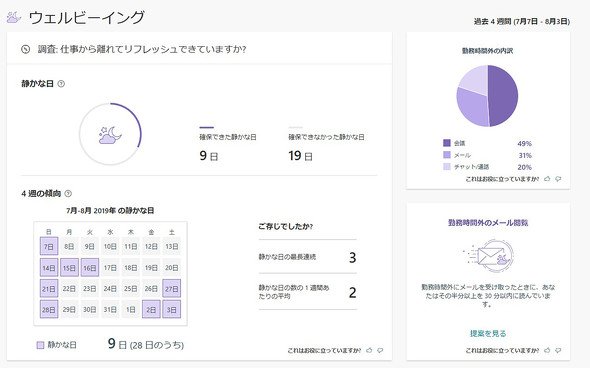Select 27日 in the quiet days calendar

point(172,289)
